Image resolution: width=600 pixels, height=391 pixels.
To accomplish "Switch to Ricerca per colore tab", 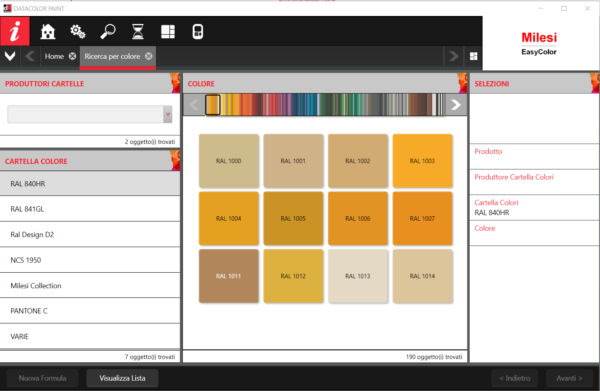I will 112,56.
